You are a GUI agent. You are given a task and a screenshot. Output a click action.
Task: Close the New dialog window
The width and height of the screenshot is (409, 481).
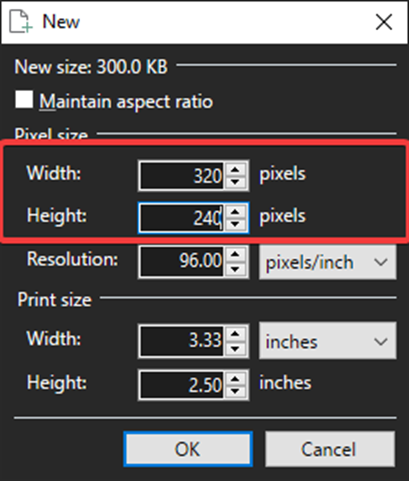pos(384,22)
